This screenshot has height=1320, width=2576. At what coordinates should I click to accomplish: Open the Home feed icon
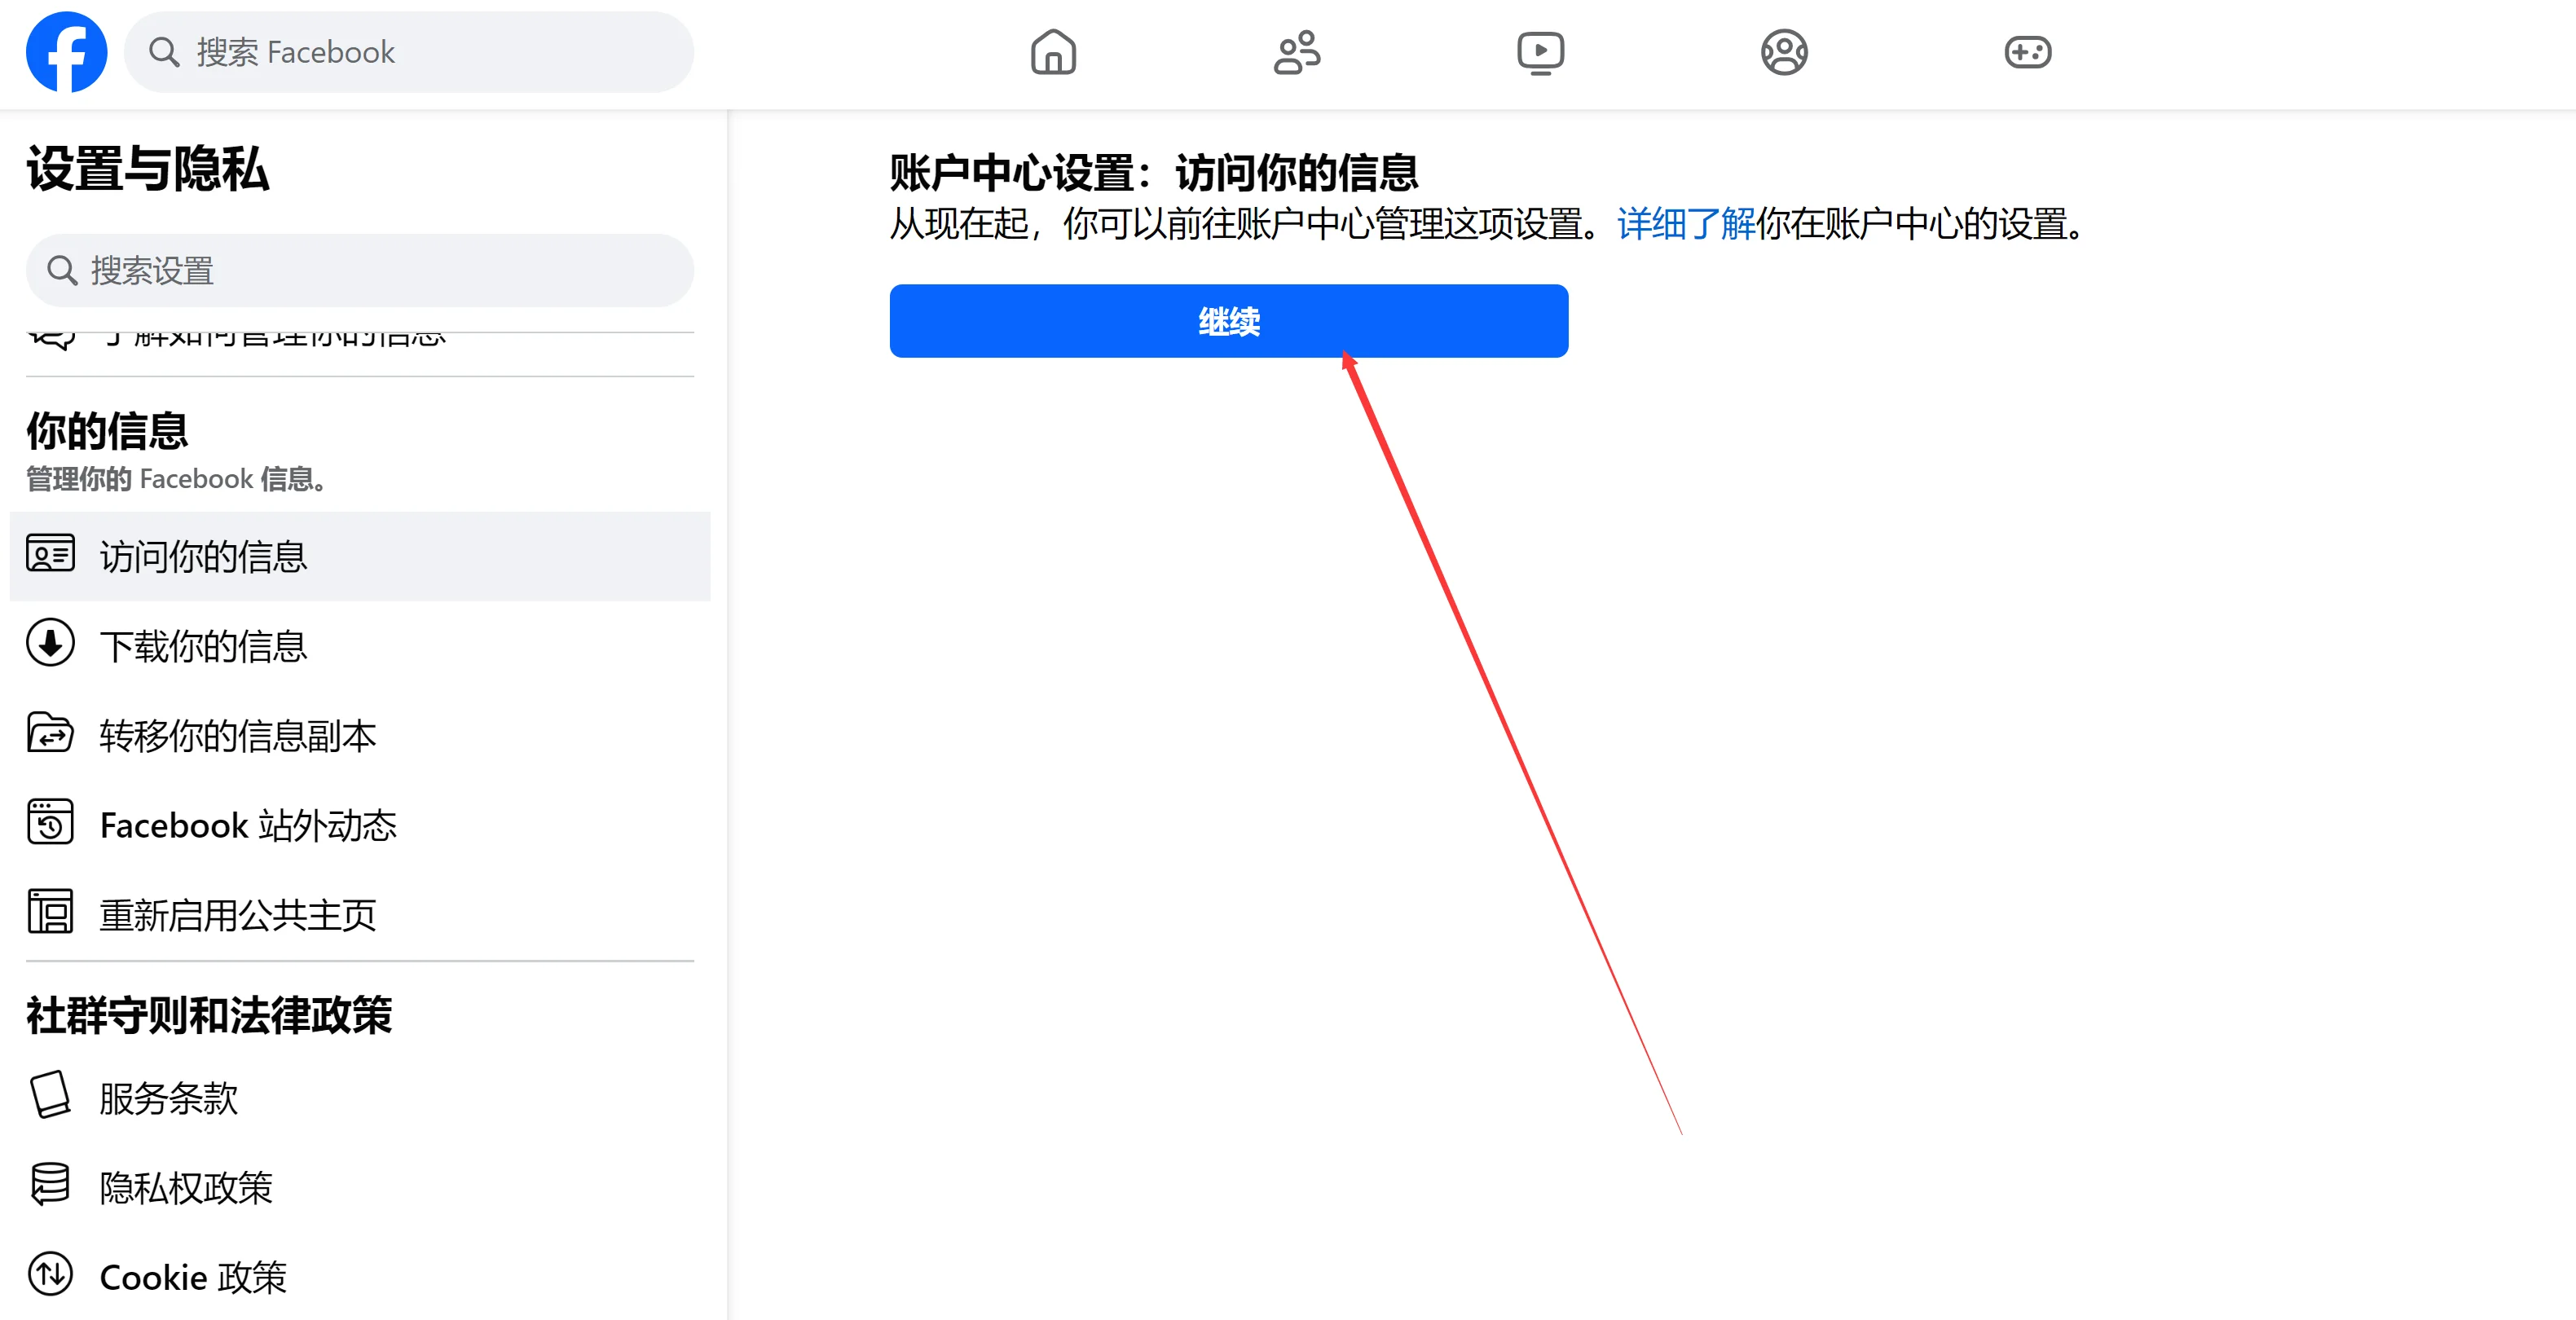pos(1053,52)
